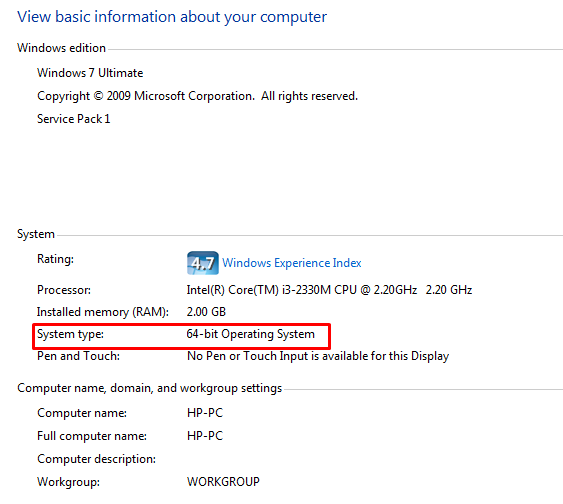Click the 'Computer name:' label
Screen dimensions: 563x504
click(82, 413)
